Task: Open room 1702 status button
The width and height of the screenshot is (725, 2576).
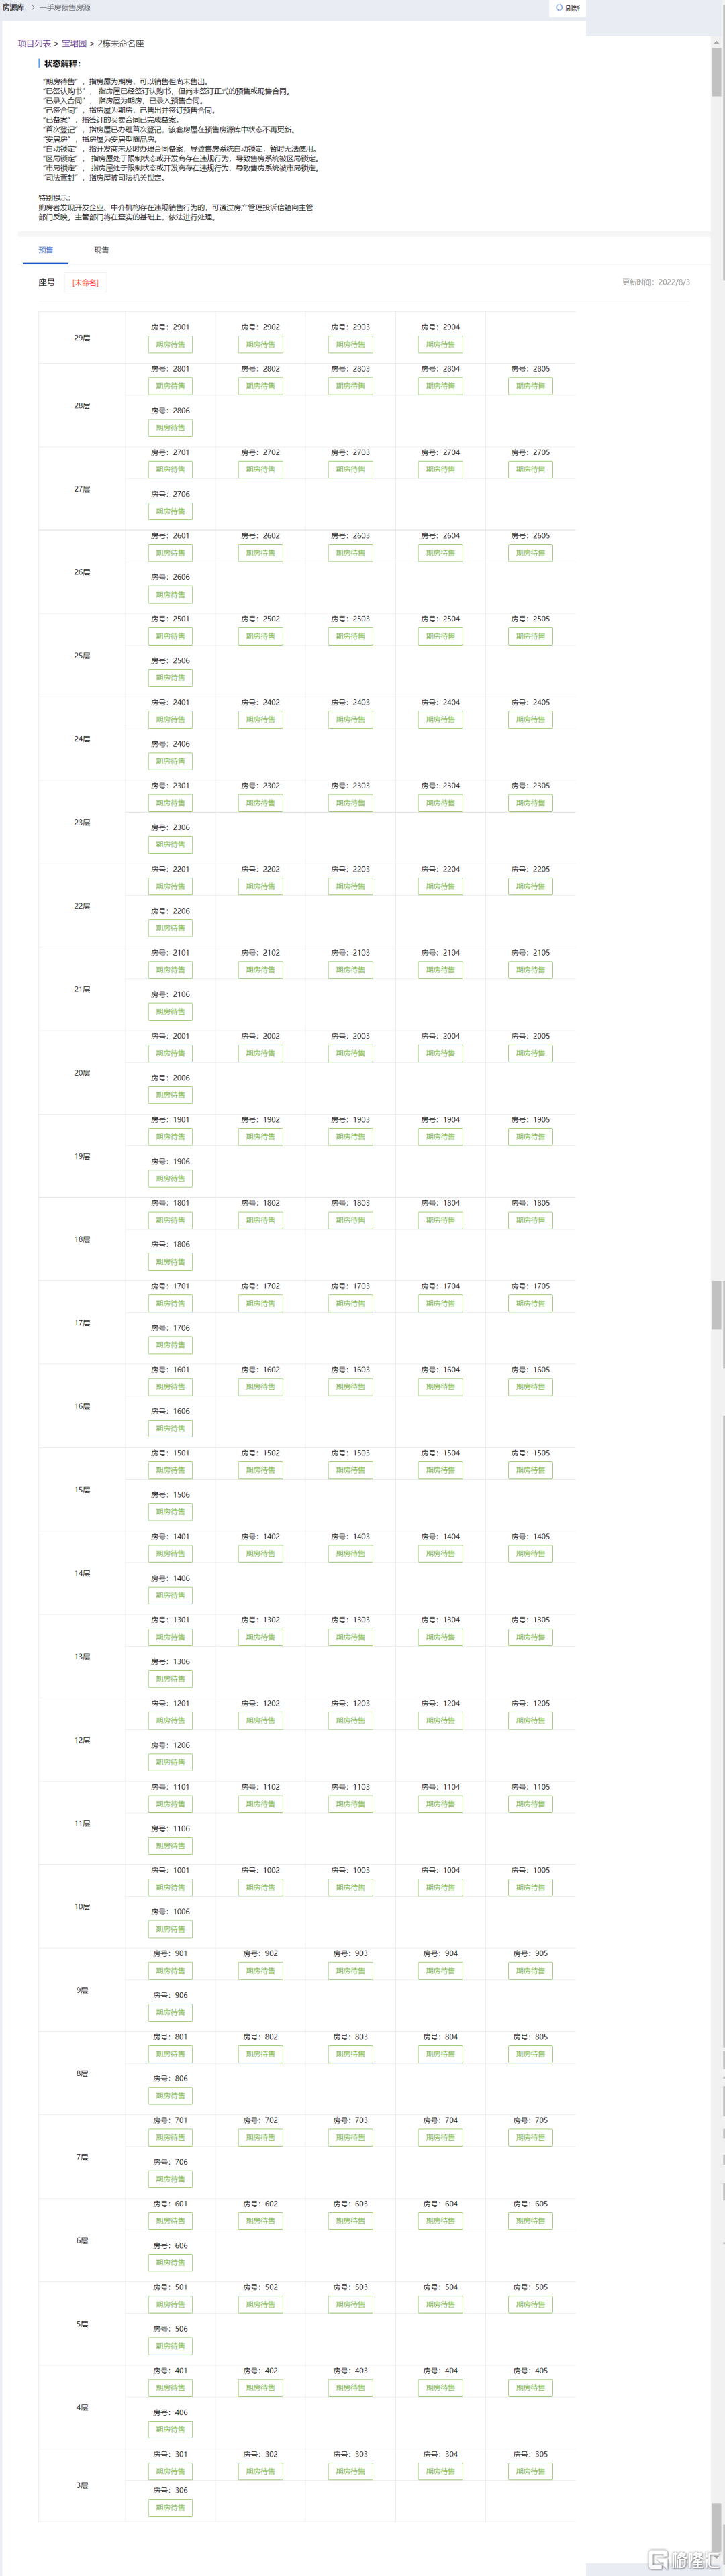Action: 260,1304
